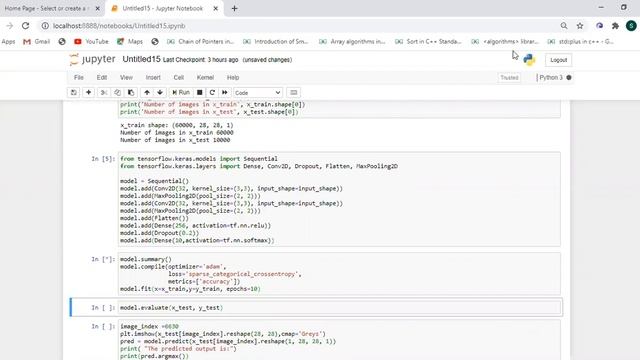Log out with the Logout button
The width and height of the screenshot is (640, 360).
(x=558, y=60)
